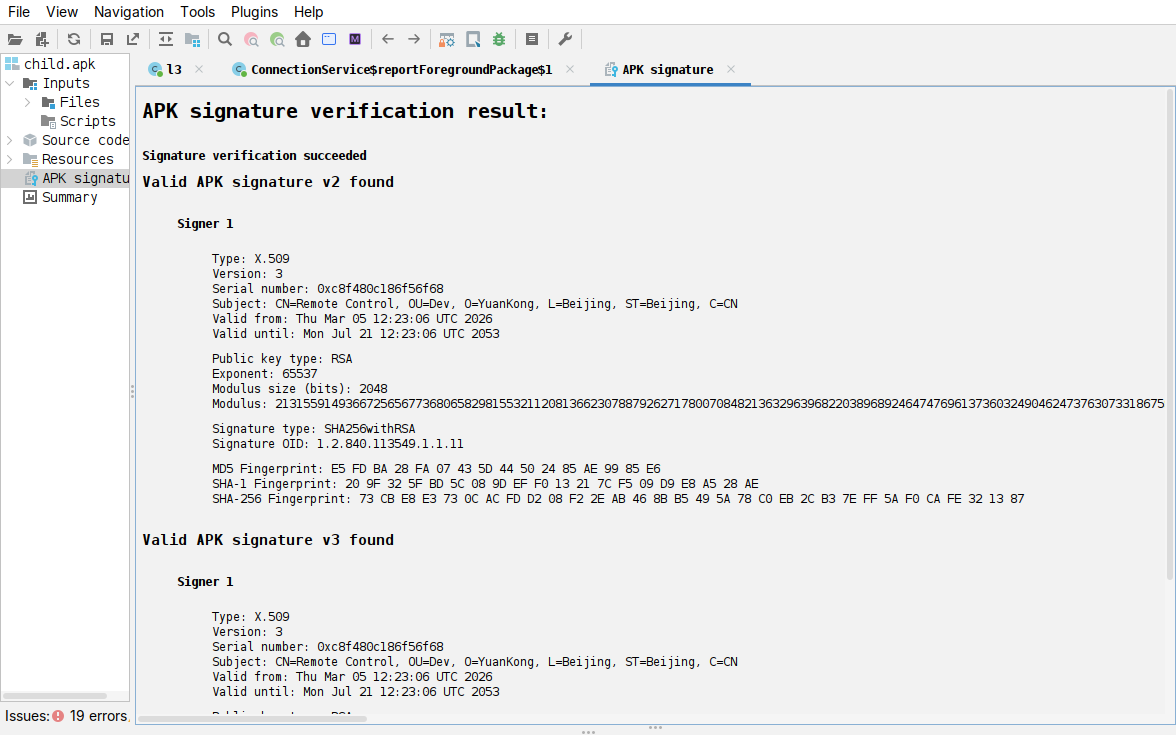
Task: Click the long Modulus value line
Action: [688, 404]
